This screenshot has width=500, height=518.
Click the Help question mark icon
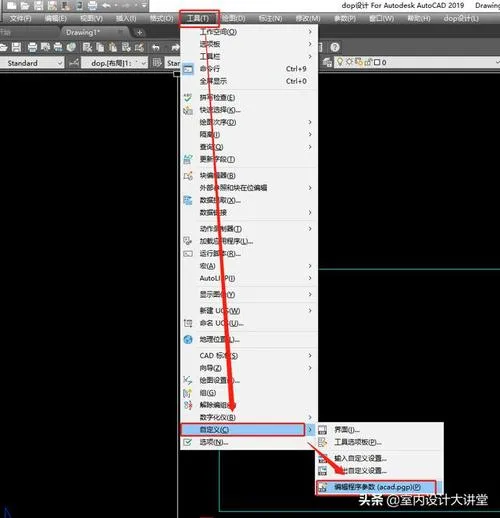[335, 47]
